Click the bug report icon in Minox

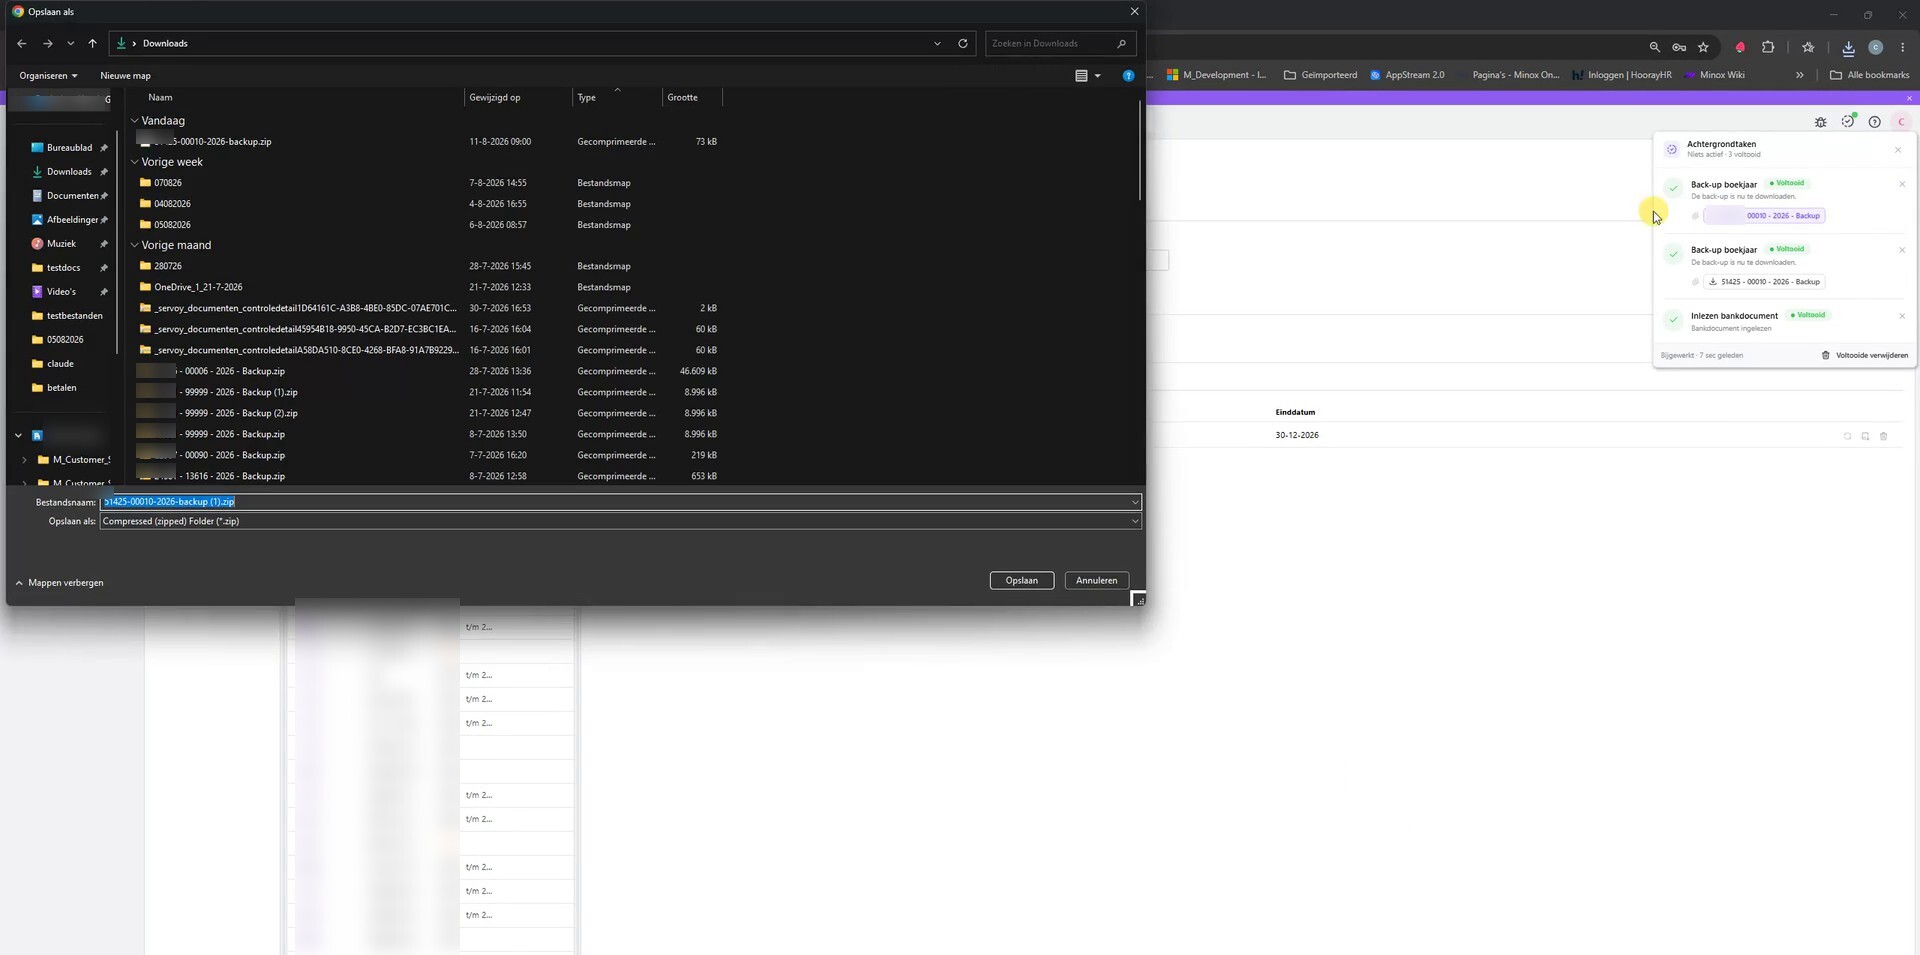click(x=1821, y=122)
